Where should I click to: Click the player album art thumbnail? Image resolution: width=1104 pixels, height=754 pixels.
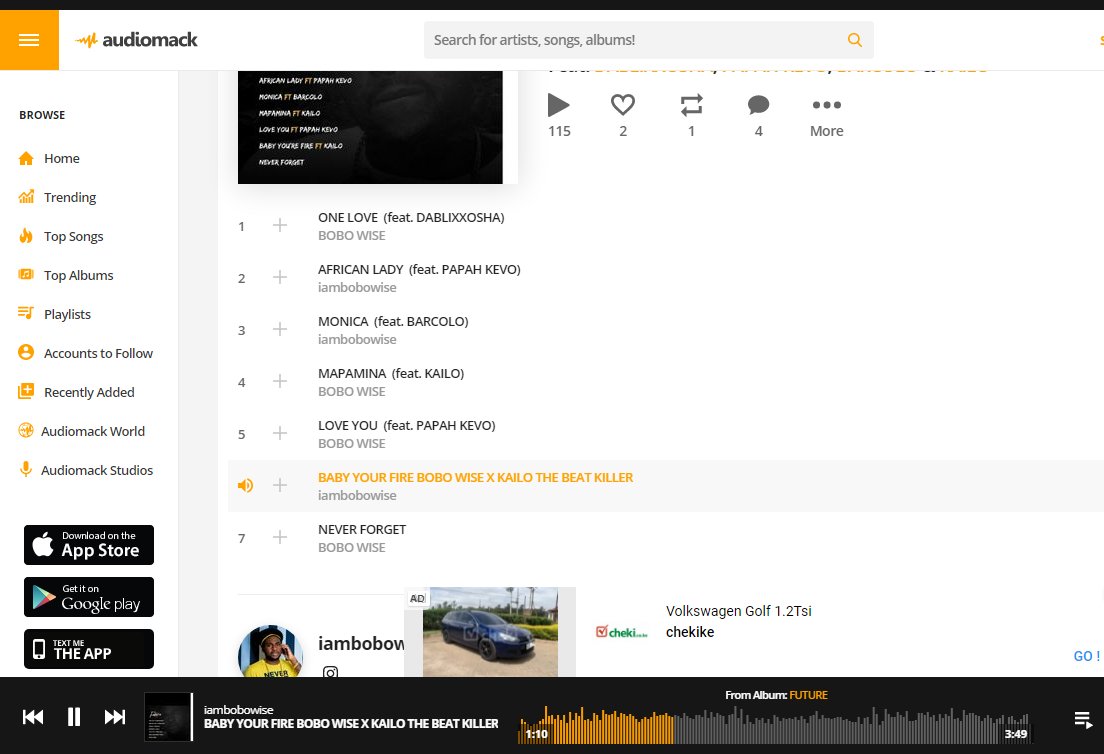168,717
